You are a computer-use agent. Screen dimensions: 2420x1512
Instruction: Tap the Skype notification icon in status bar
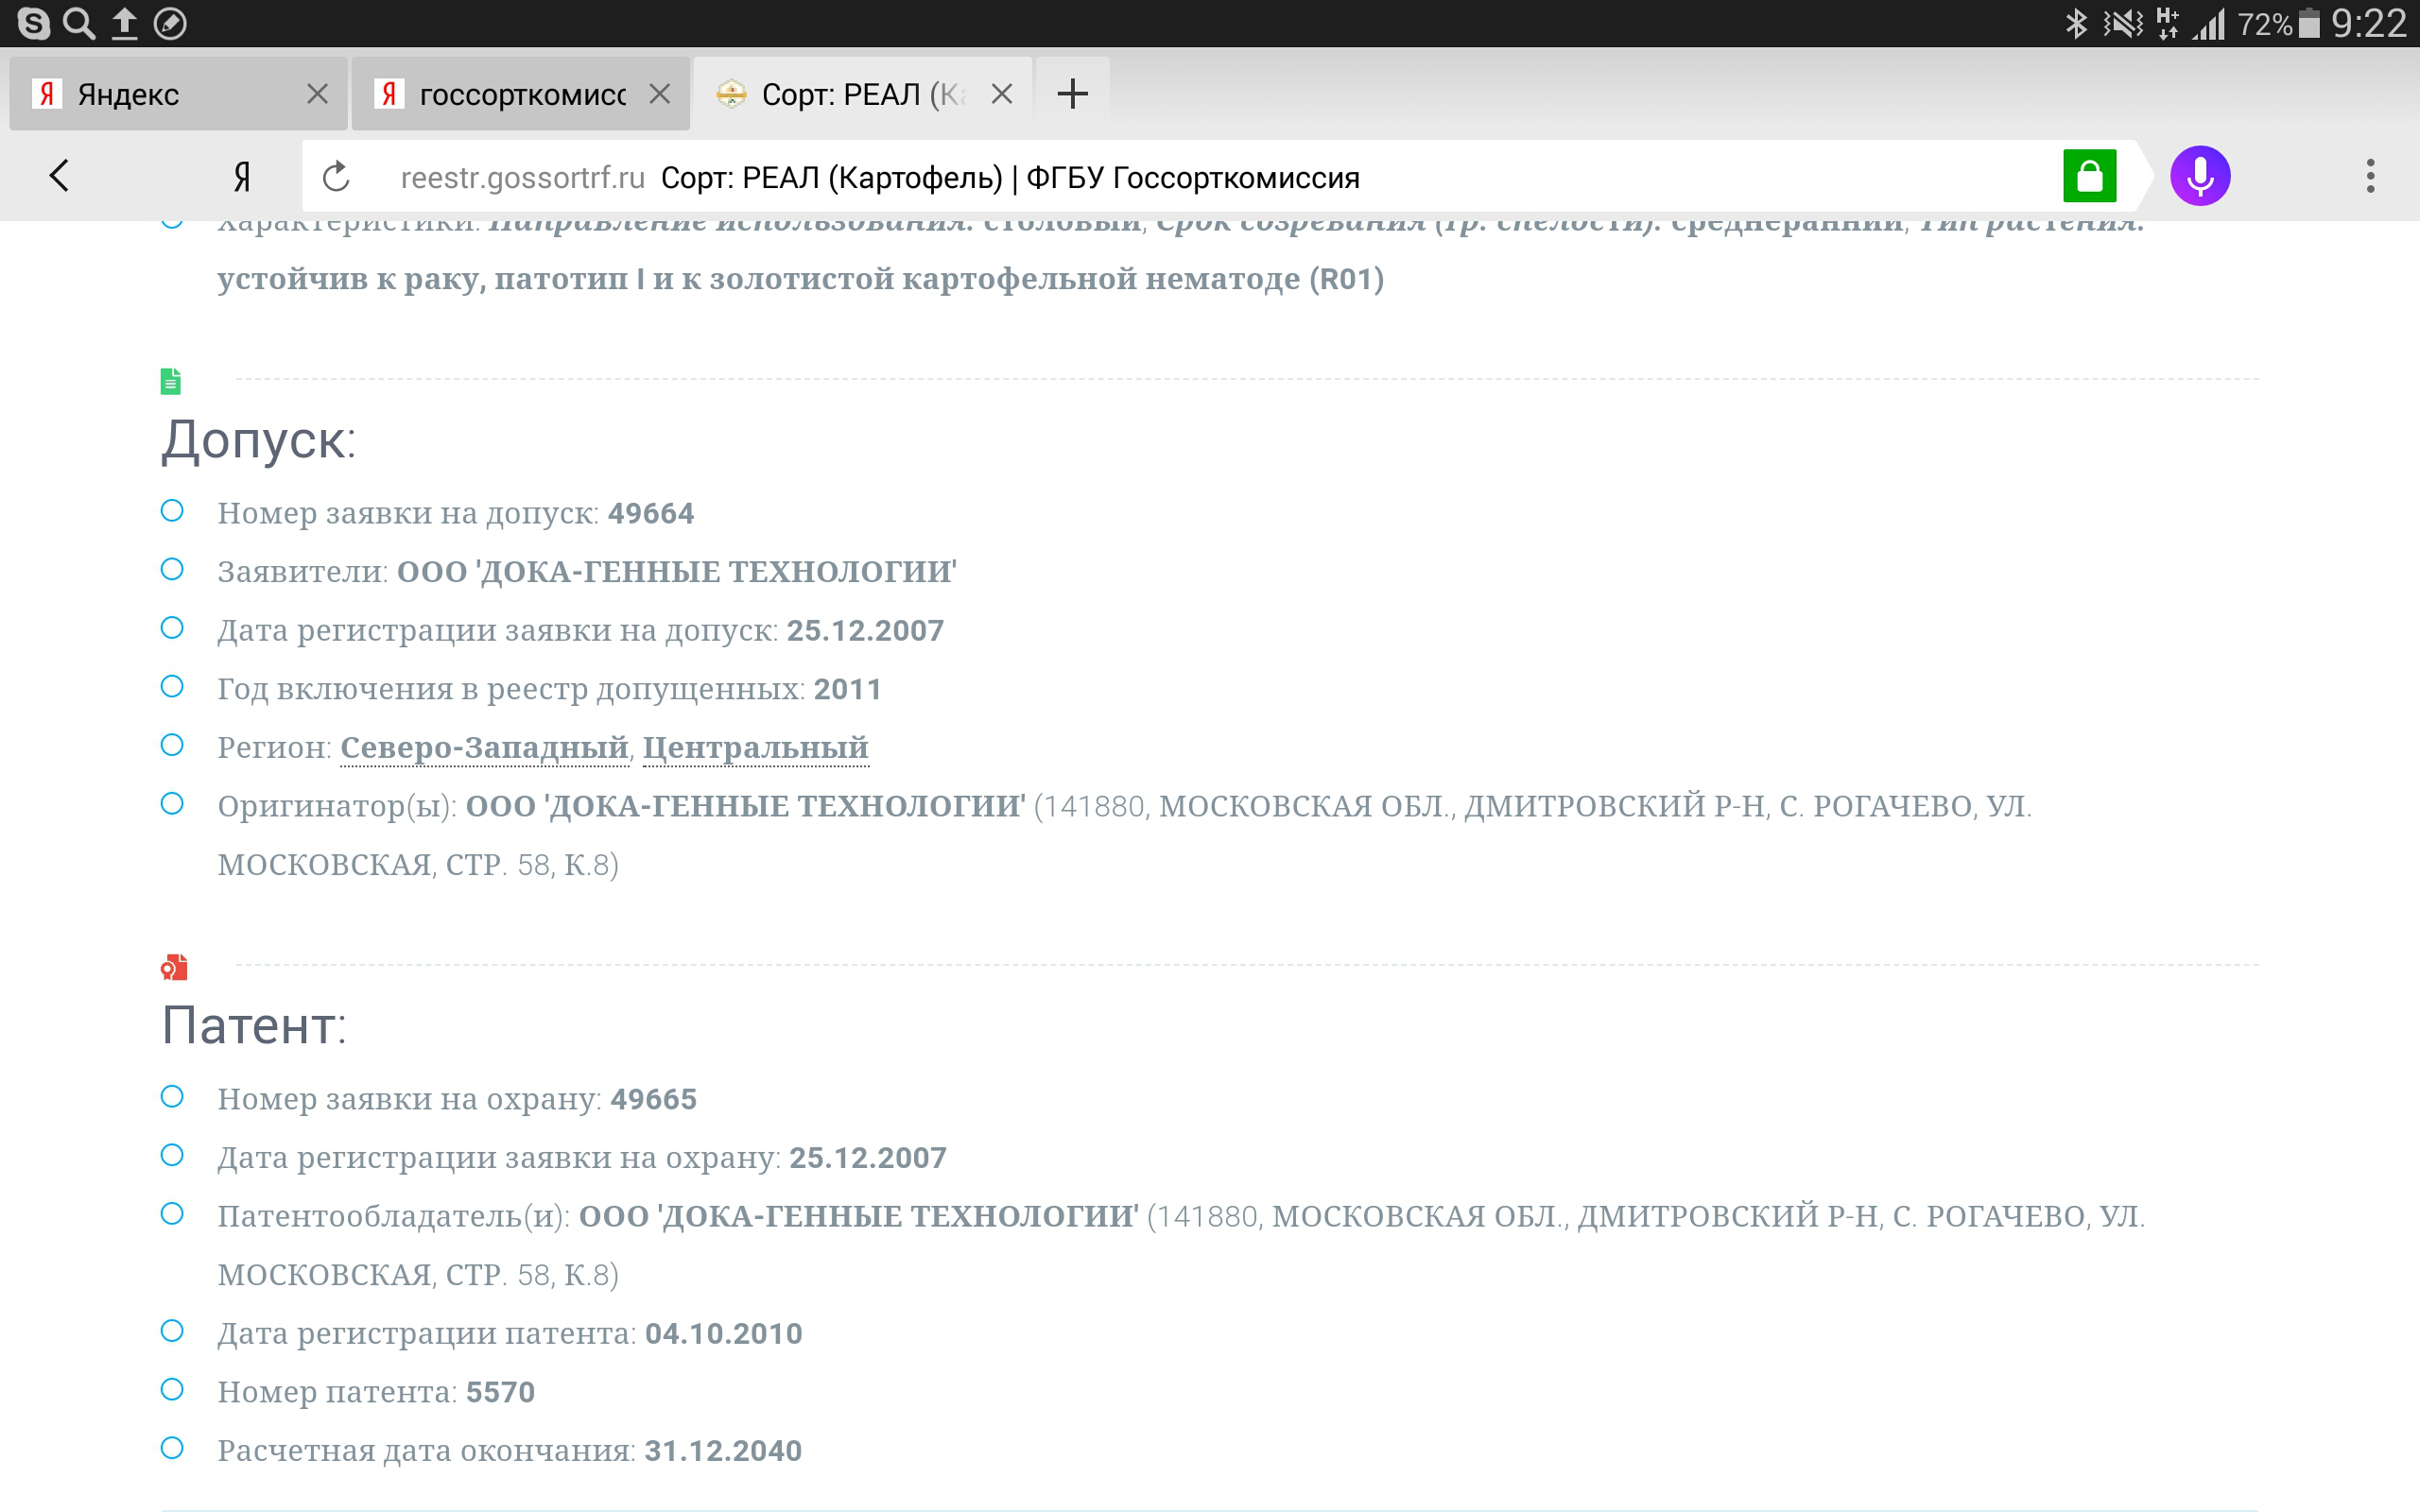click(33, 23)
